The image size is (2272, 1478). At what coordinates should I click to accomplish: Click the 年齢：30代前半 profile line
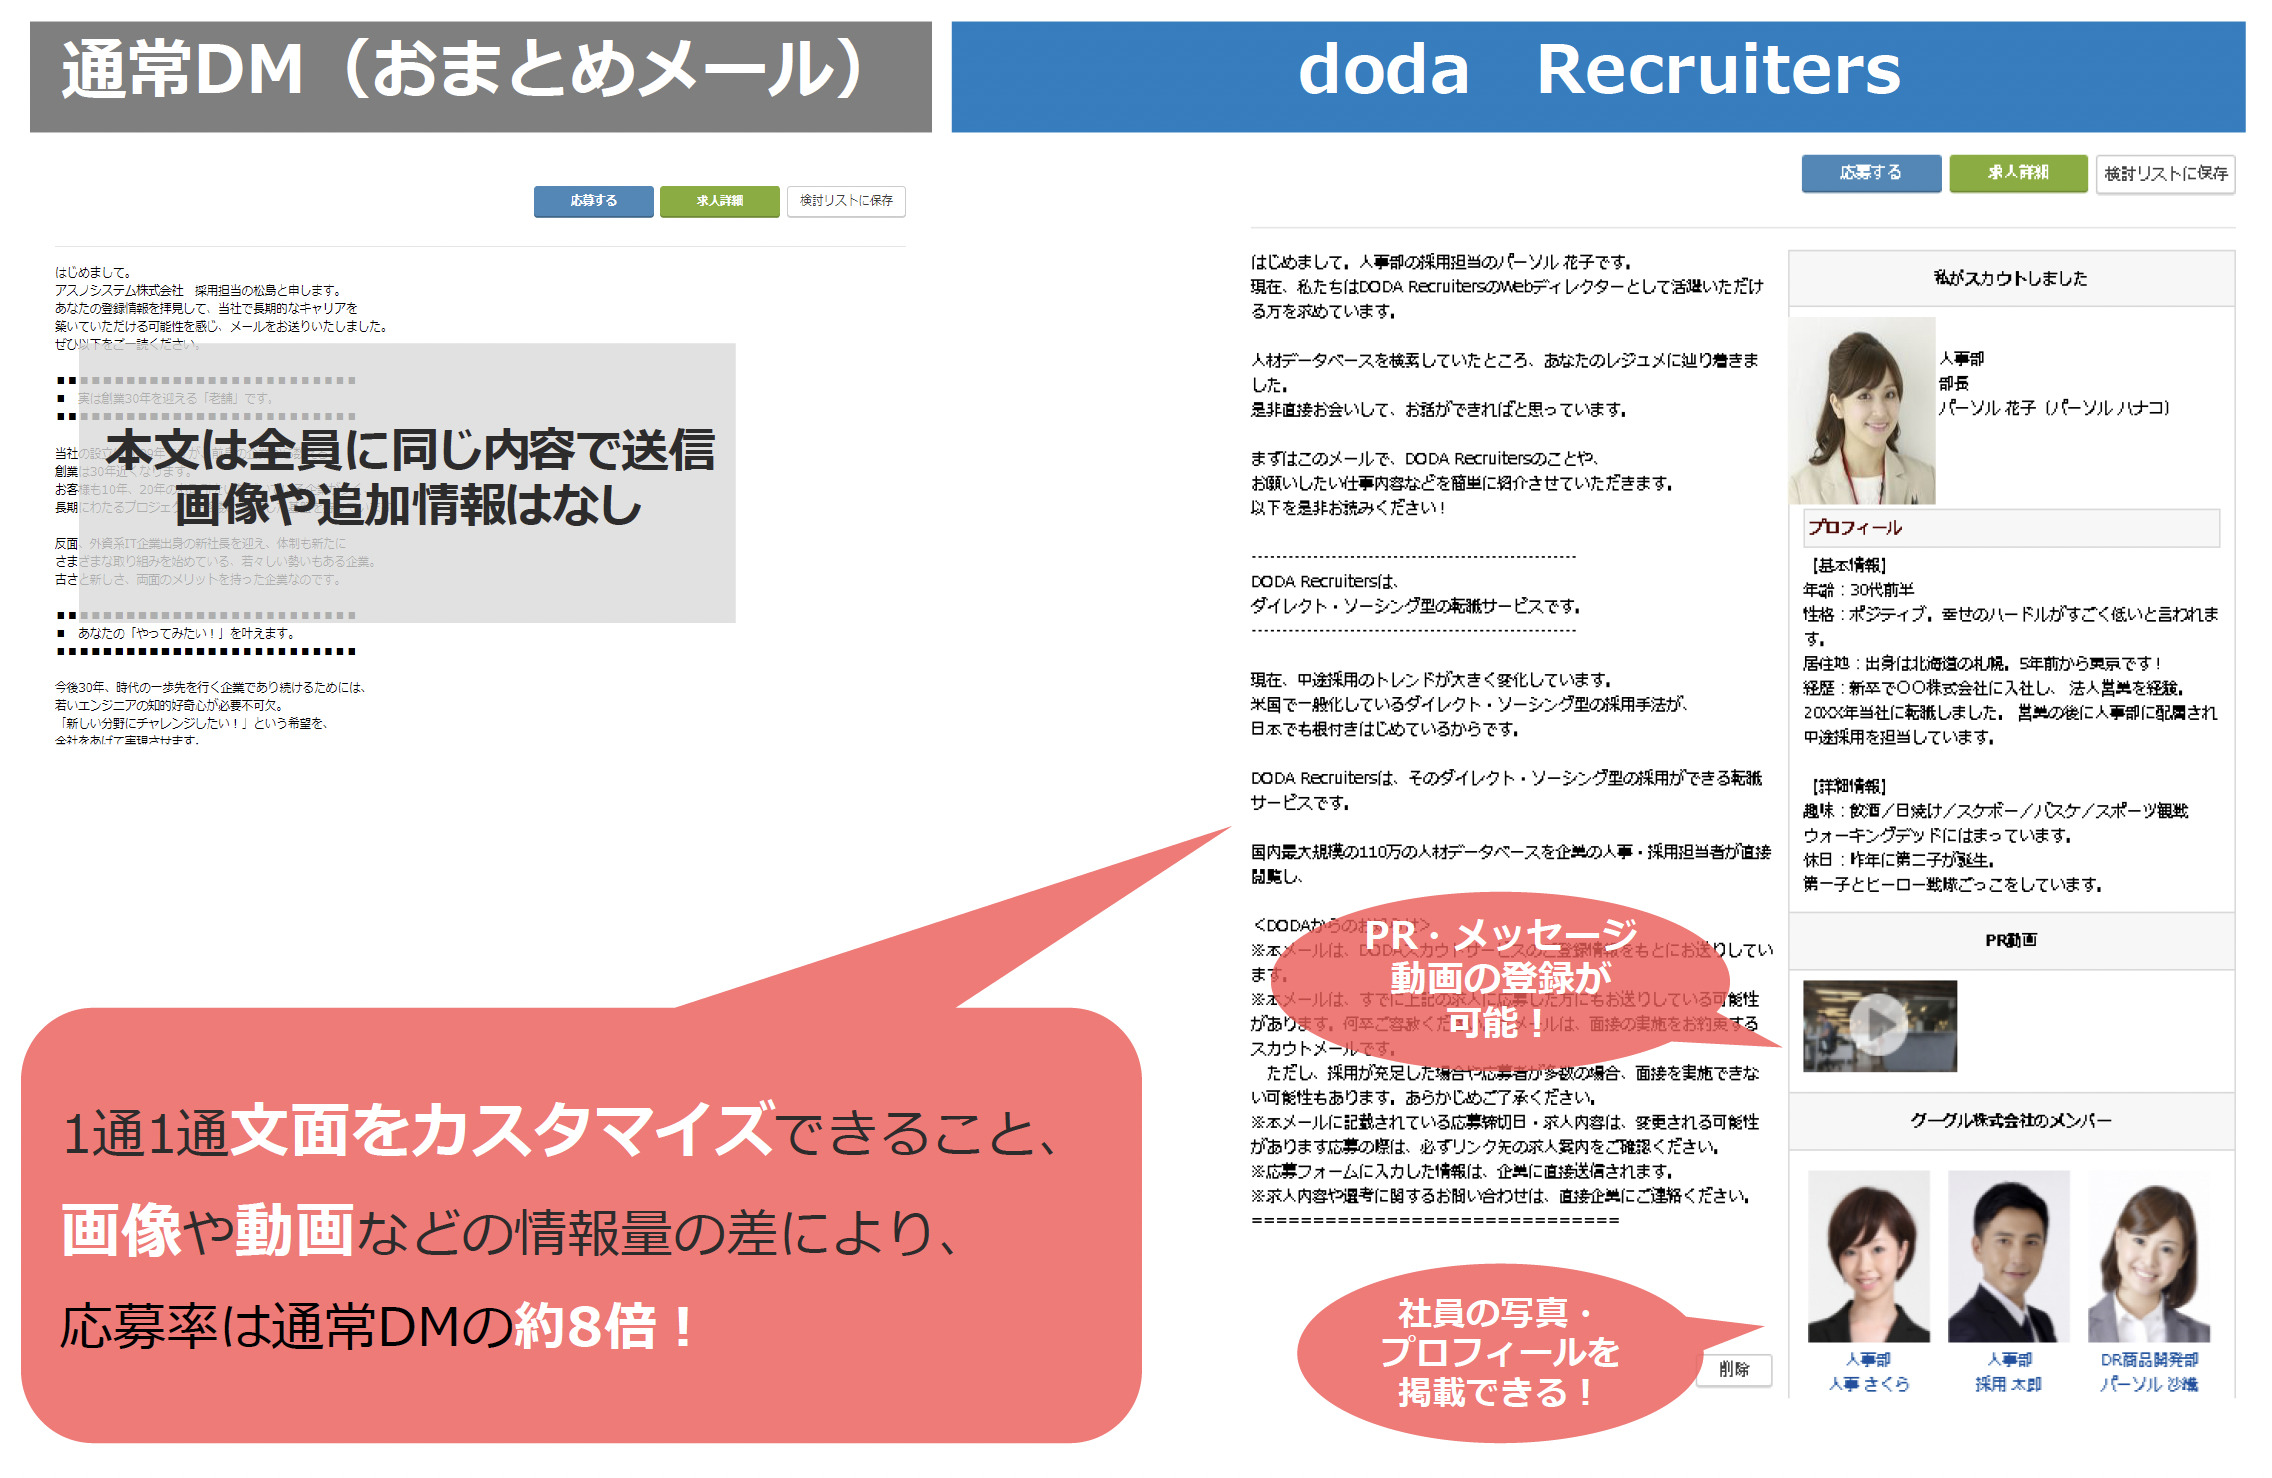1858,590
